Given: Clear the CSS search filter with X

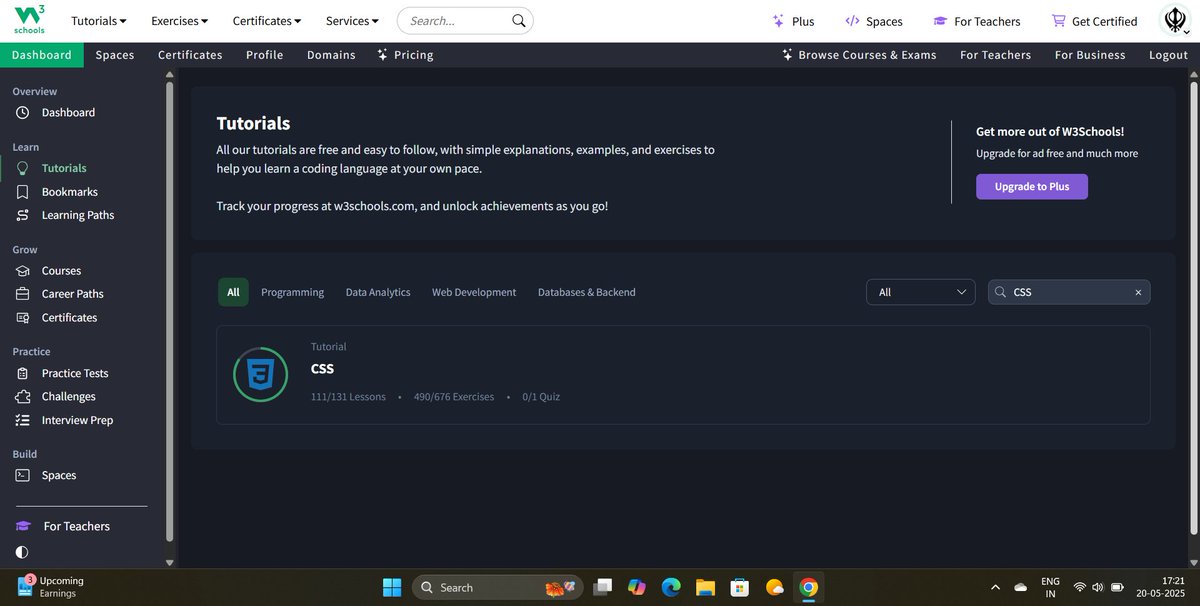Looking at the screenshot, I should coord(1138,293).
